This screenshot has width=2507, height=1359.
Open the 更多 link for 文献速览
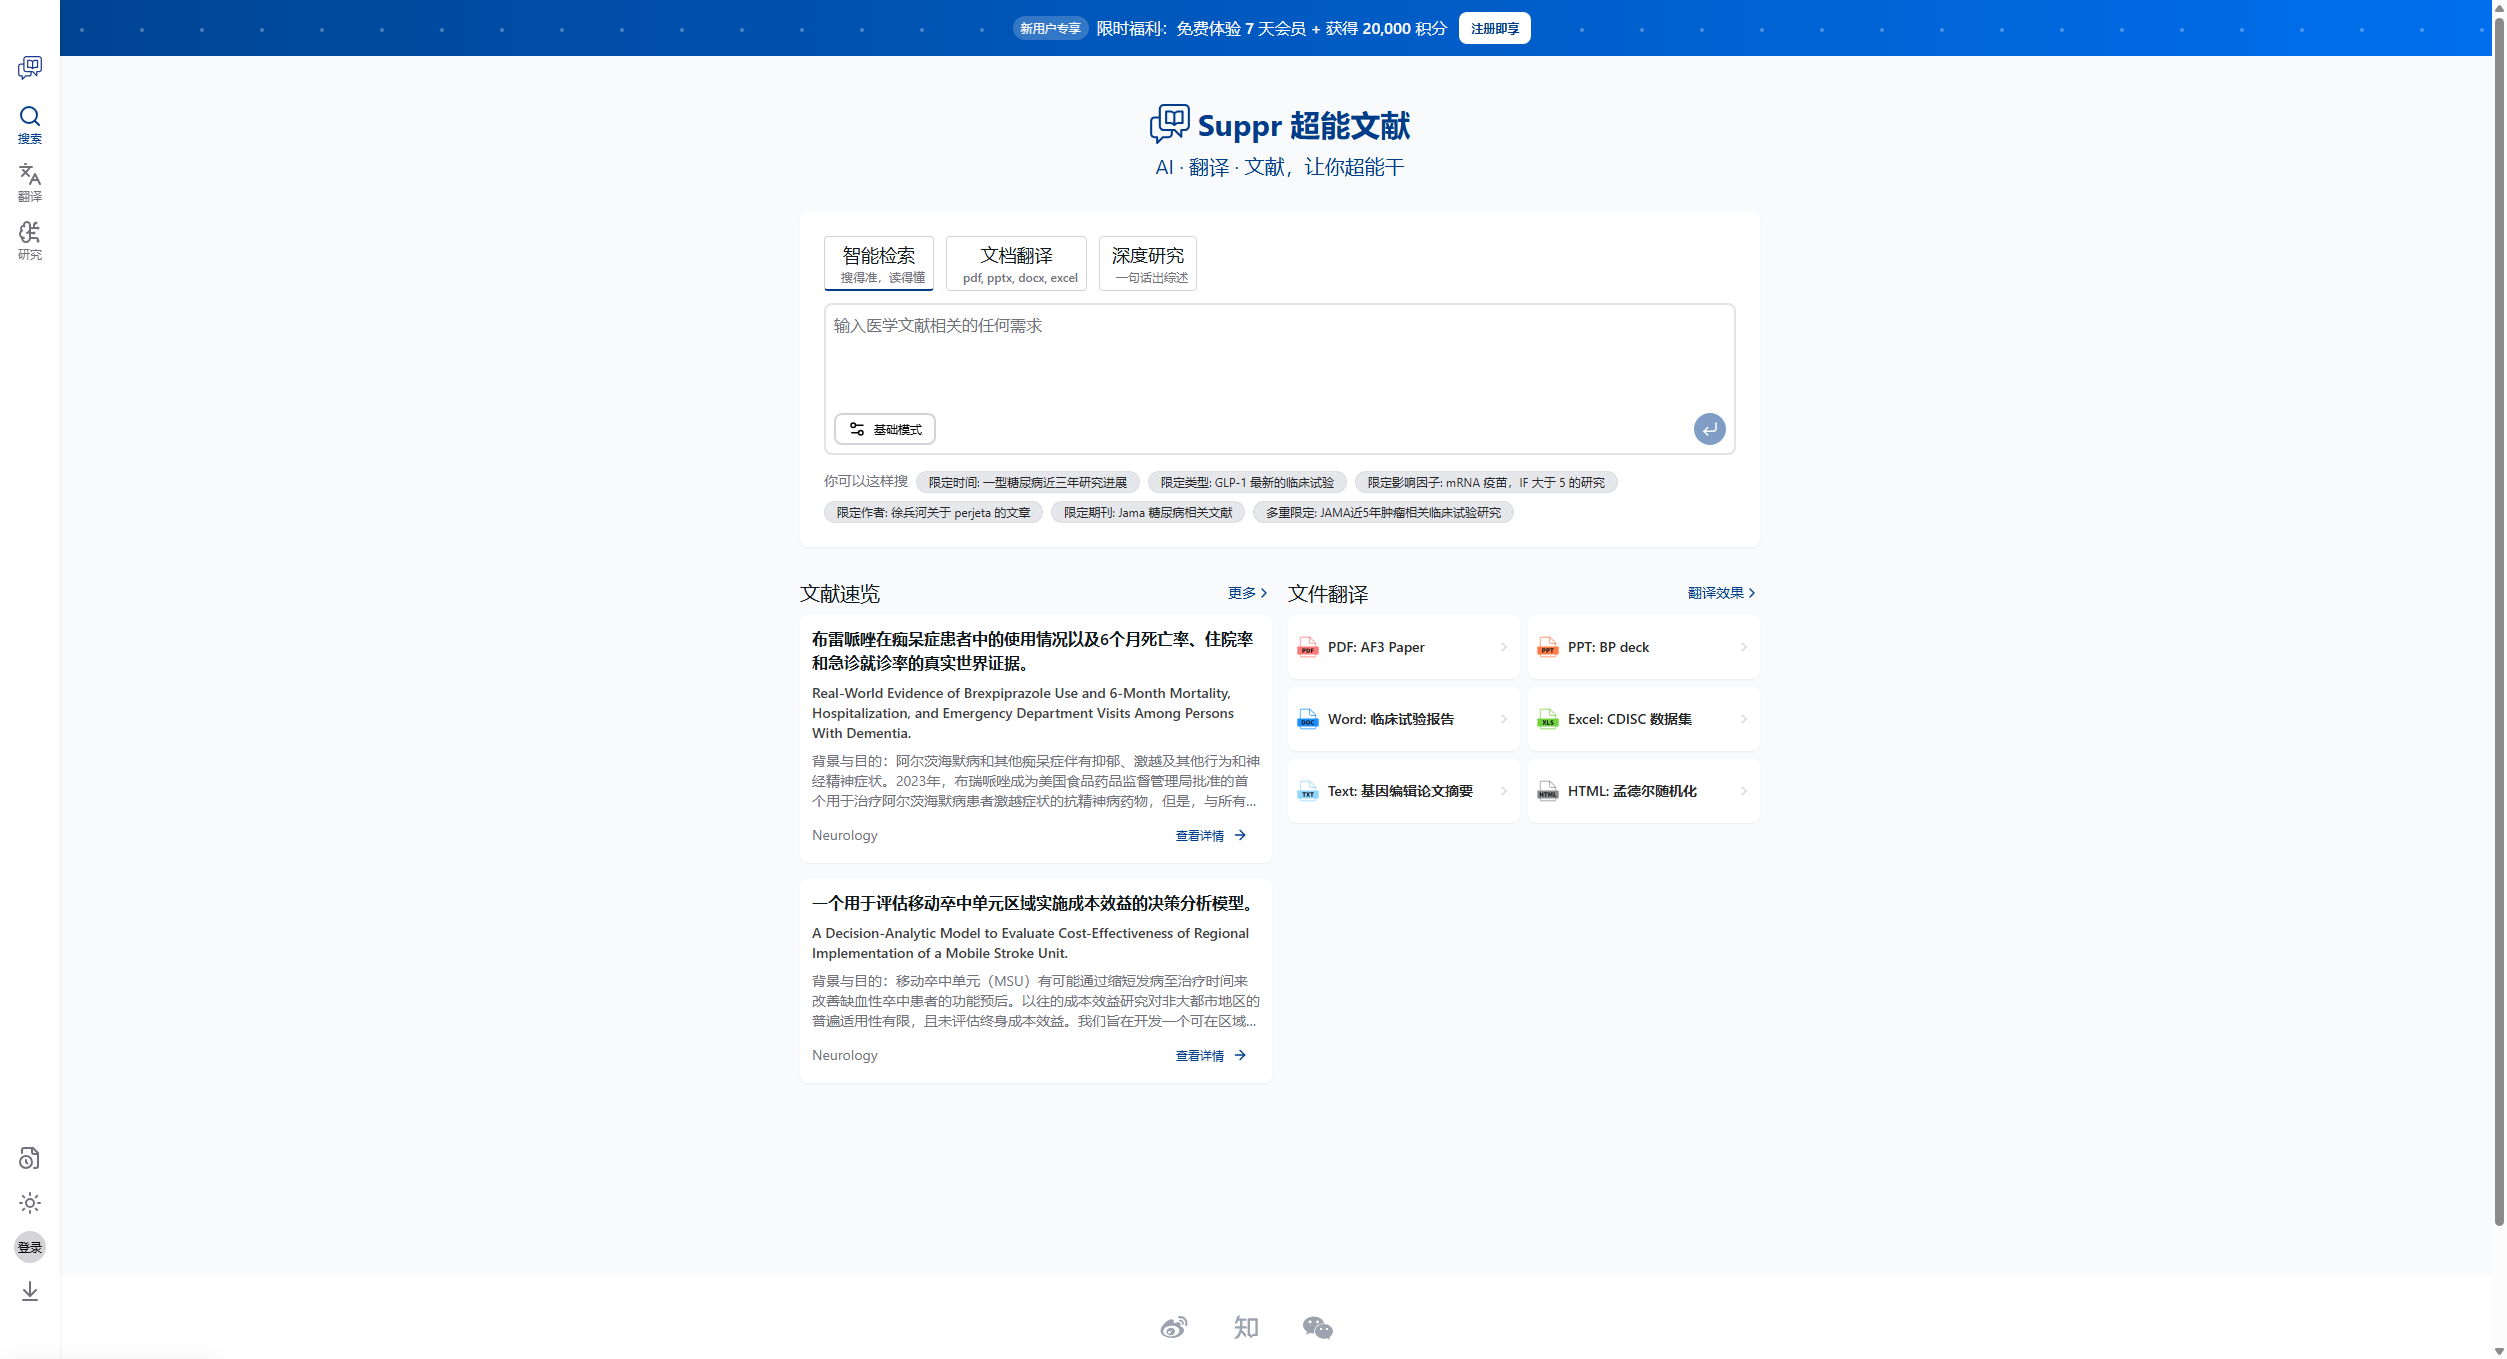point(1247,593)
